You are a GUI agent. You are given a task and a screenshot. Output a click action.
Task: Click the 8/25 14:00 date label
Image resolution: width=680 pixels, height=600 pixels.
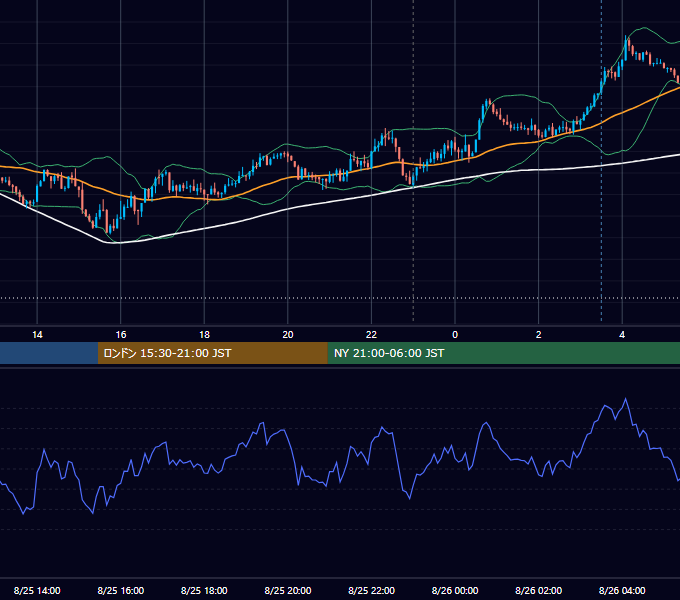(x=37, y=590)
